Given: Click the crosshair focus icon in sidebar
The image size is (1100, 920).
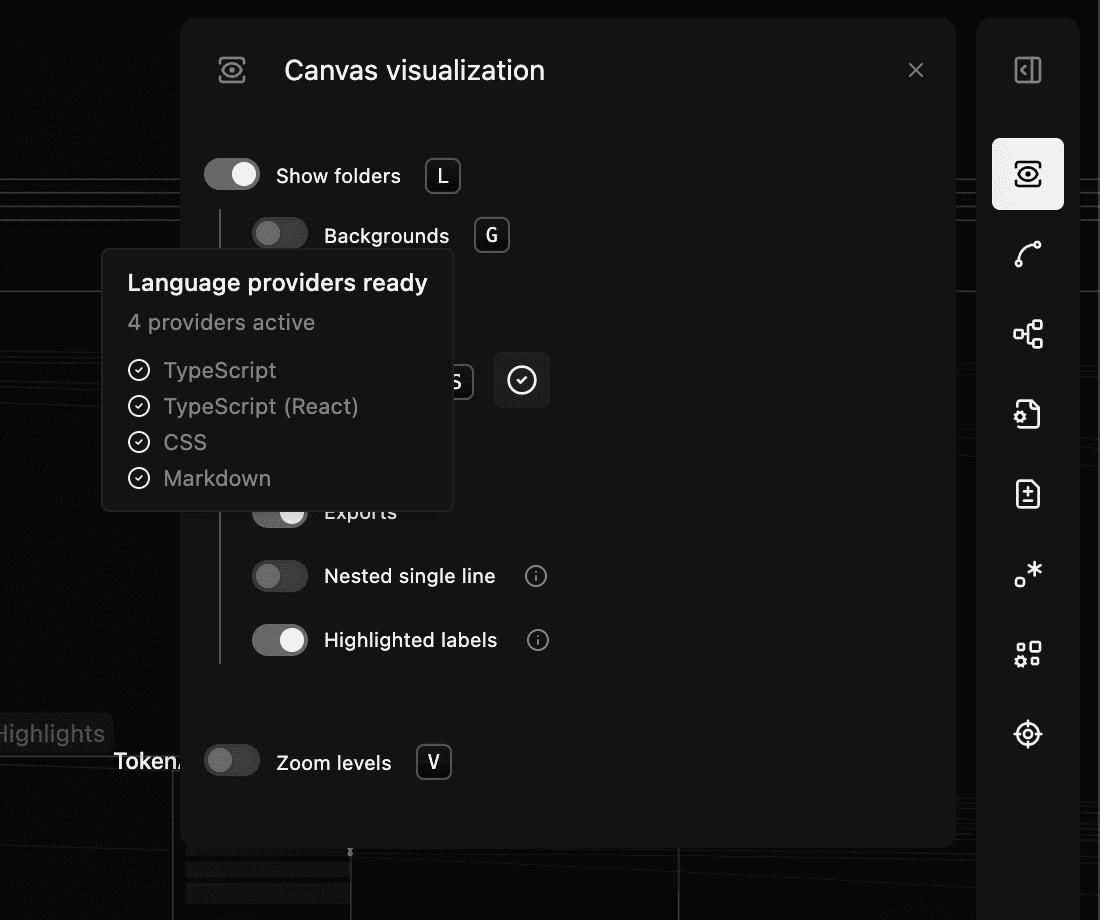Looking at the screenshot, I should (x=1027, y=733).
